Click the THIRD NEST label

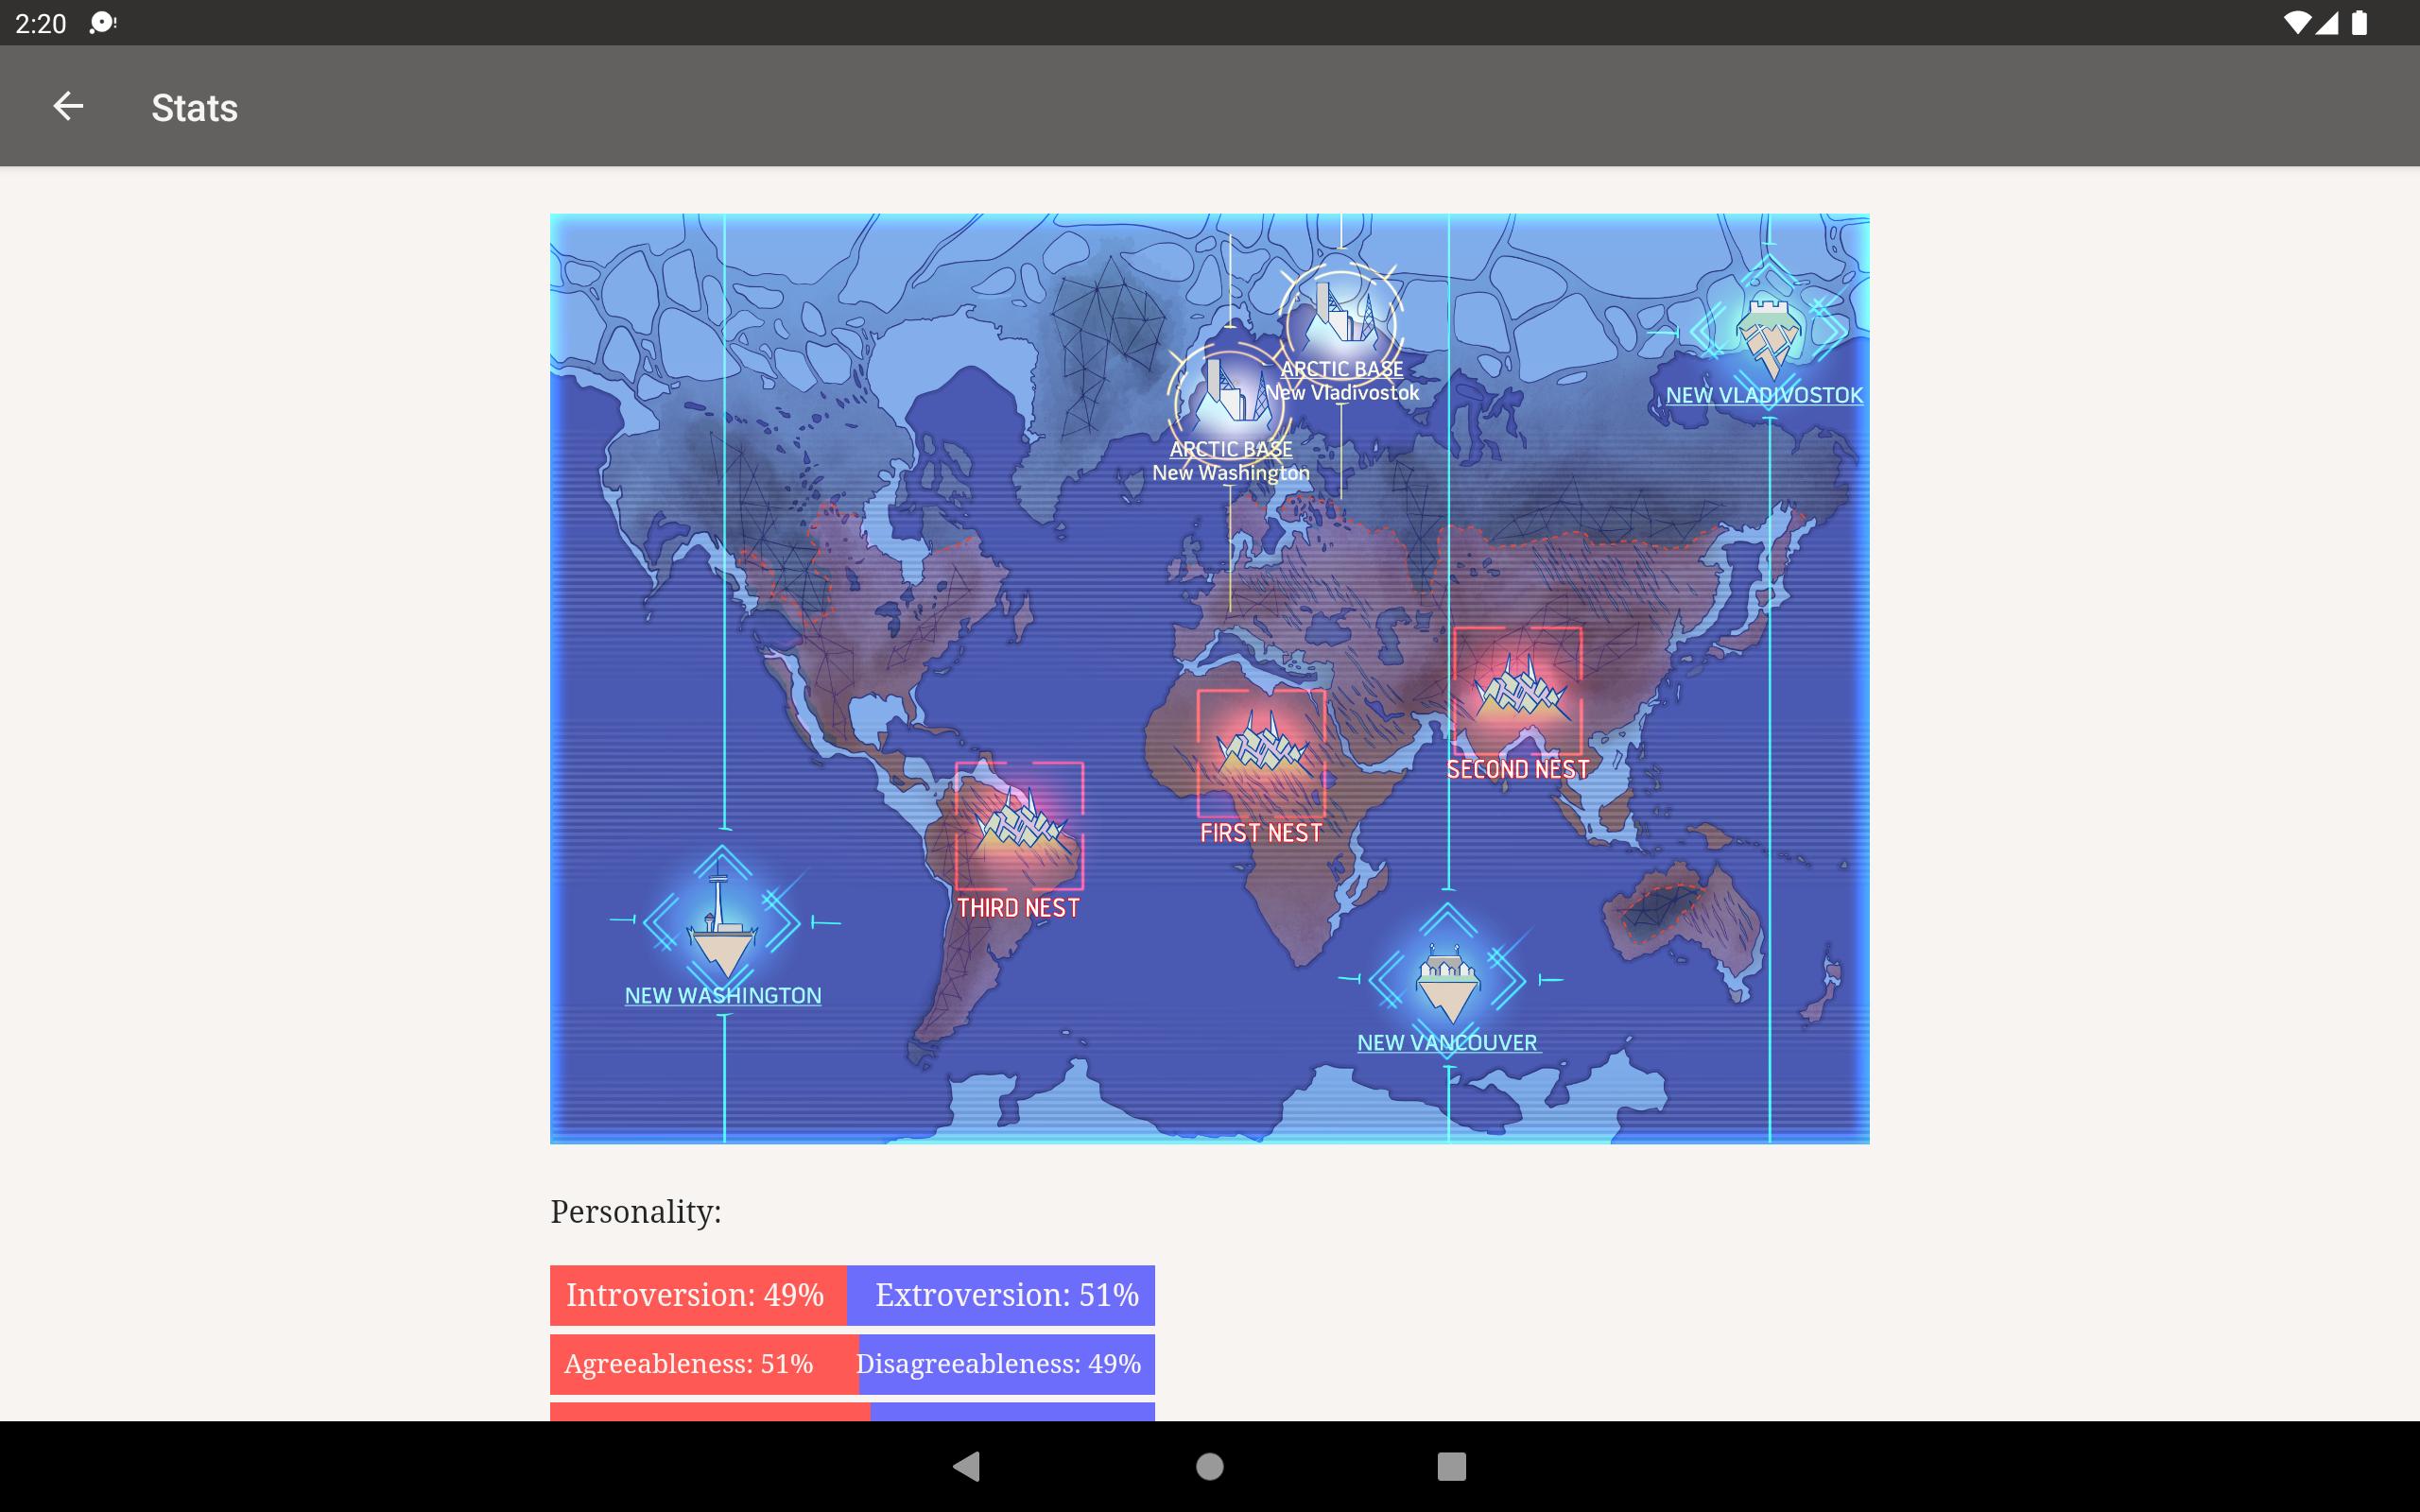click(1019, 908)
